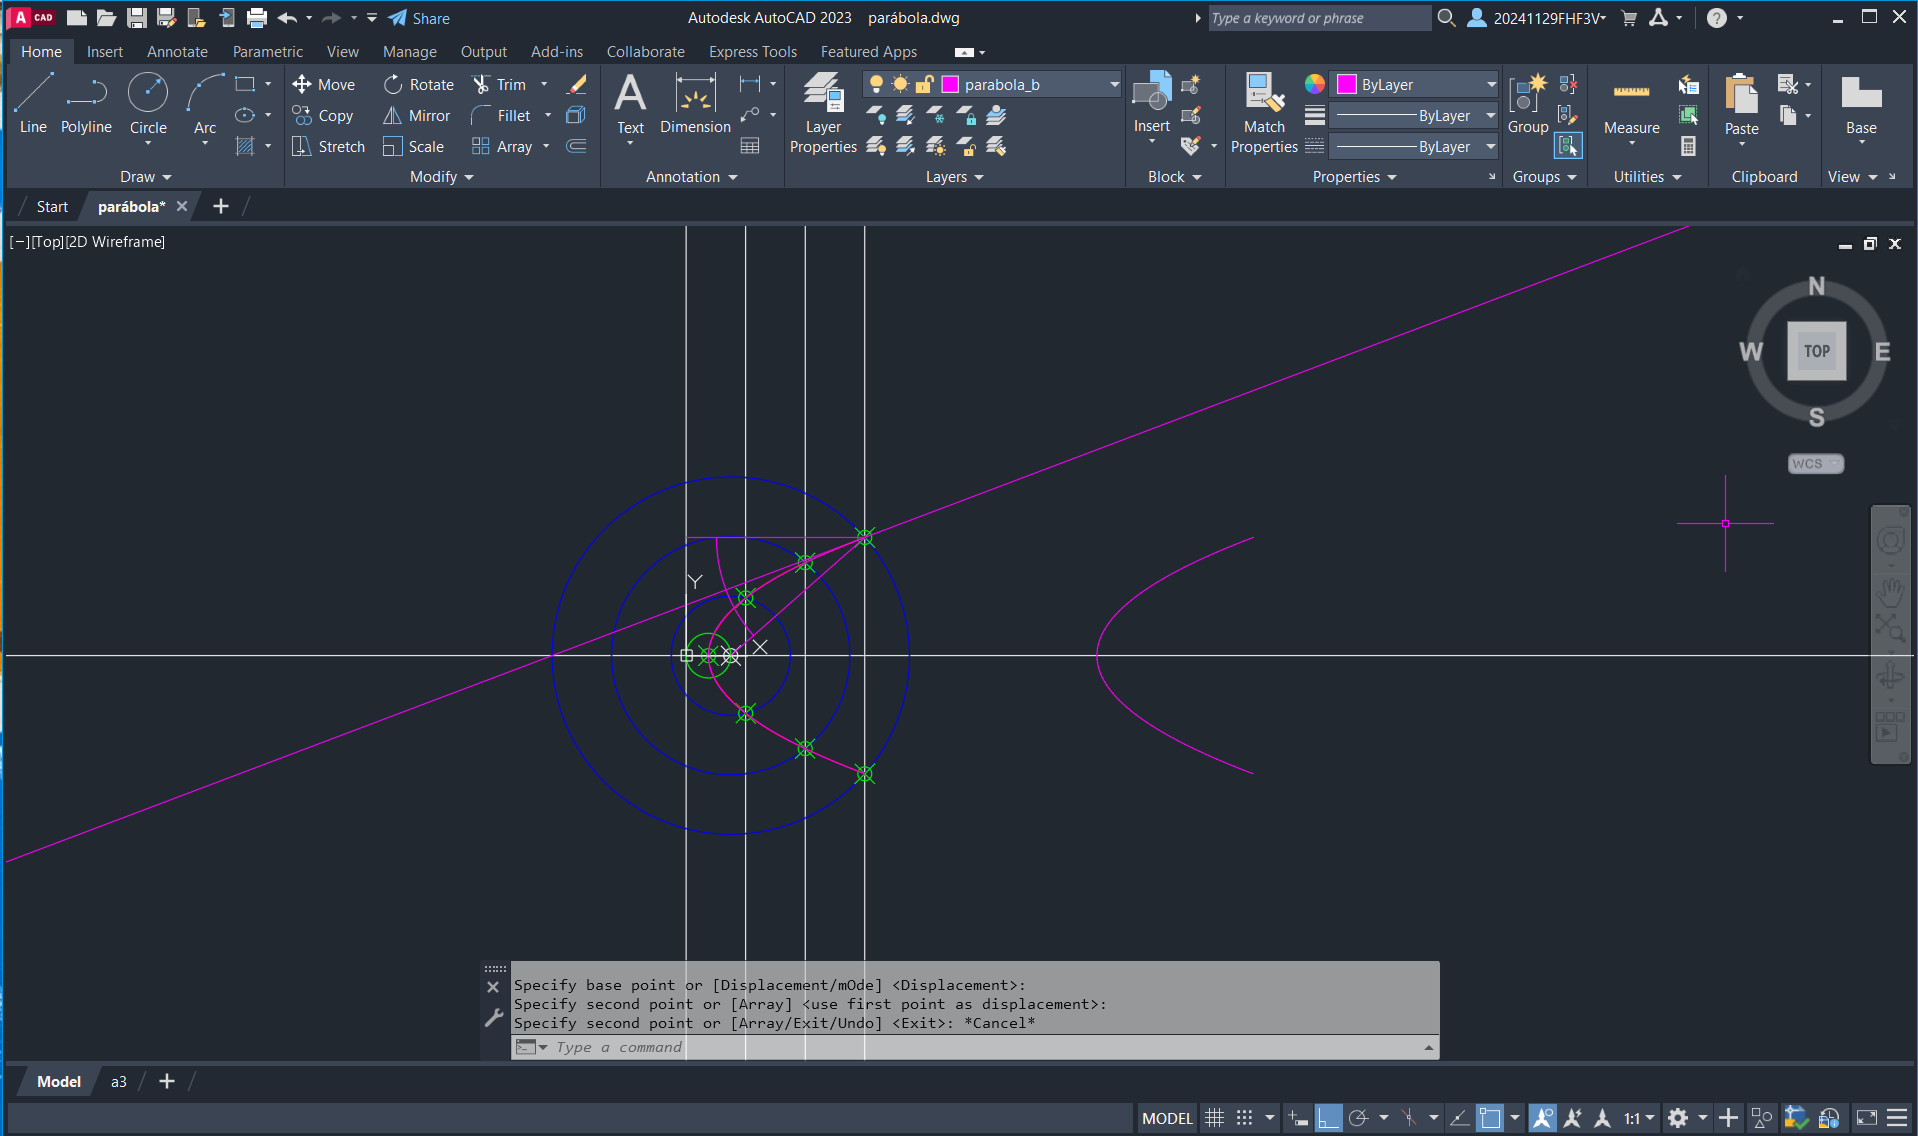Expand the Modify panel
The height and width of the screenshot is (1136, 1918).
point(441,177)
